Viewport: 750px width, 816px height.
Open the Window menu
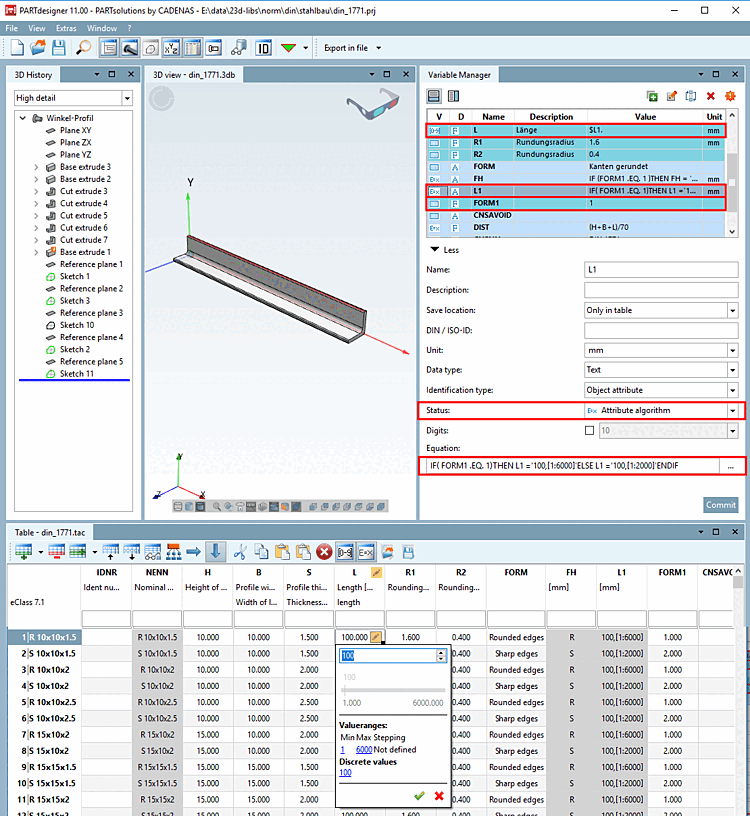click(101, 28)
